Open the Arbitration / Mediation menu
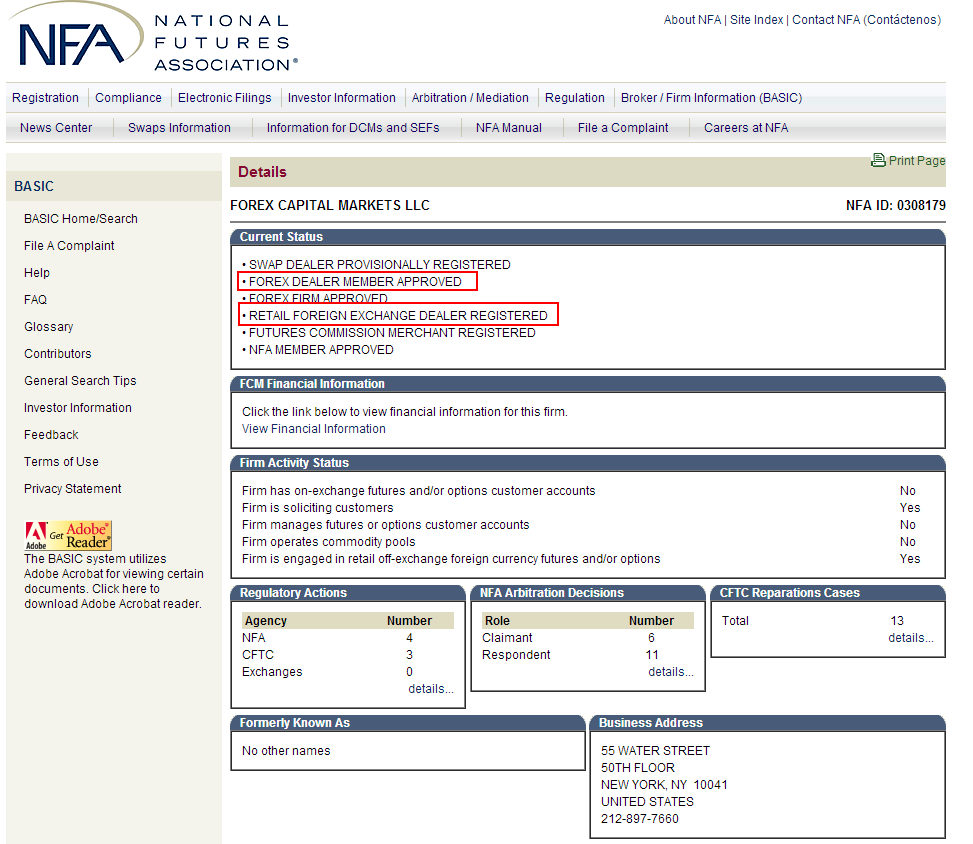Screen dimensions: 973x844 470,98
